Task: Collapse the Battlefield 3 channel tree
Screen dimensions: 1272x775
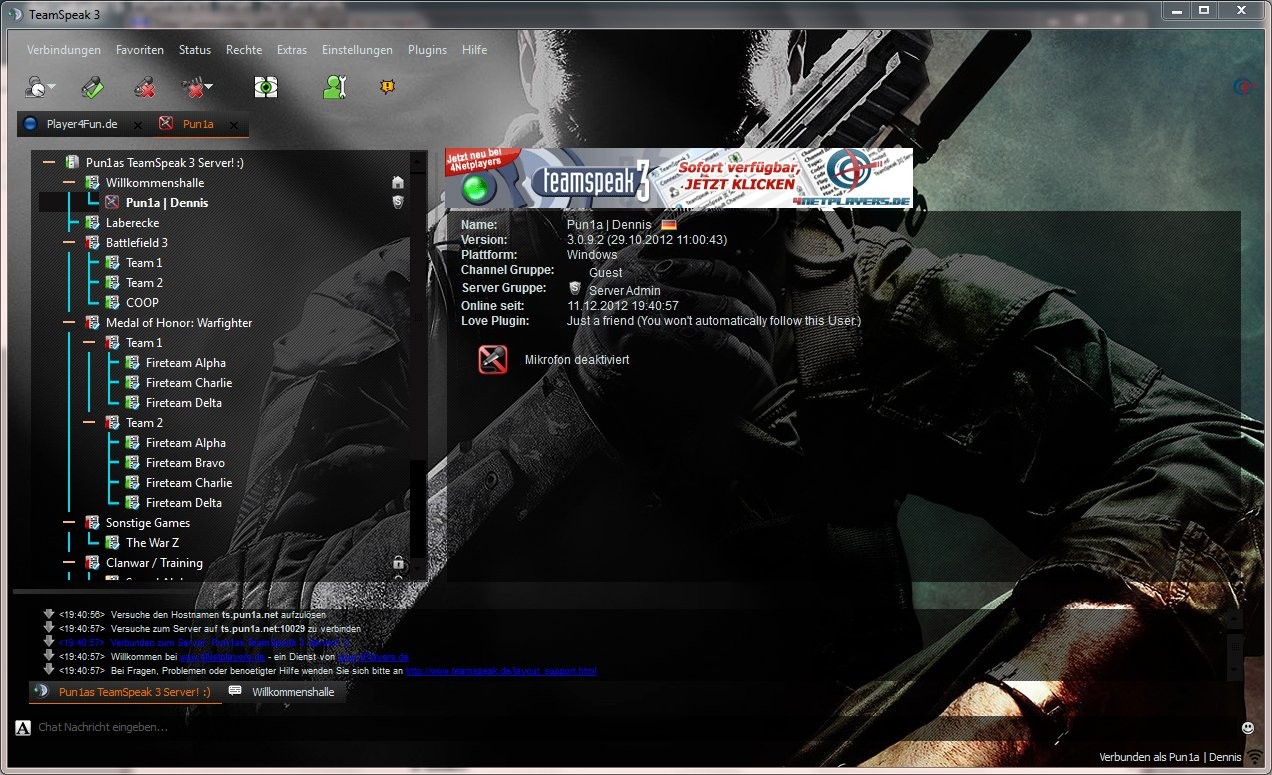Action: [68, 243]
